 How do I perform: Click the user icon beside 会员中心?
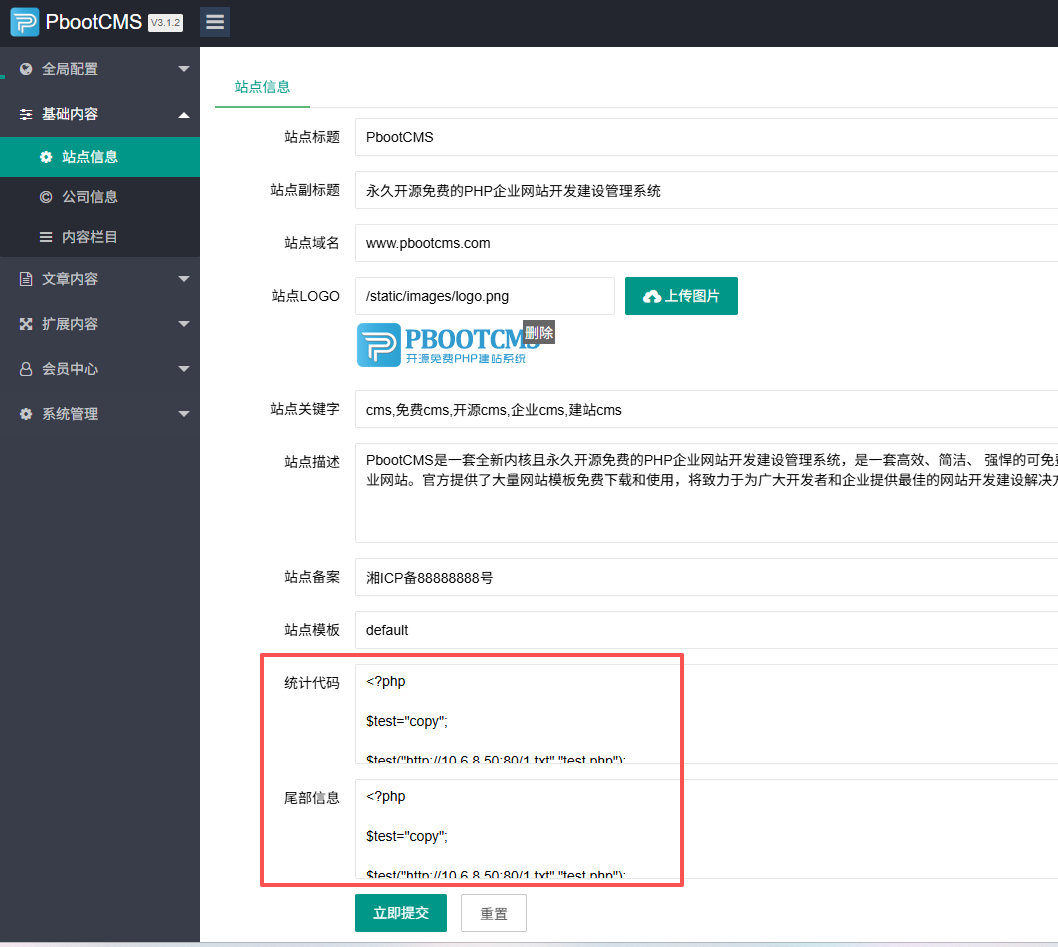tap(26, 369)
